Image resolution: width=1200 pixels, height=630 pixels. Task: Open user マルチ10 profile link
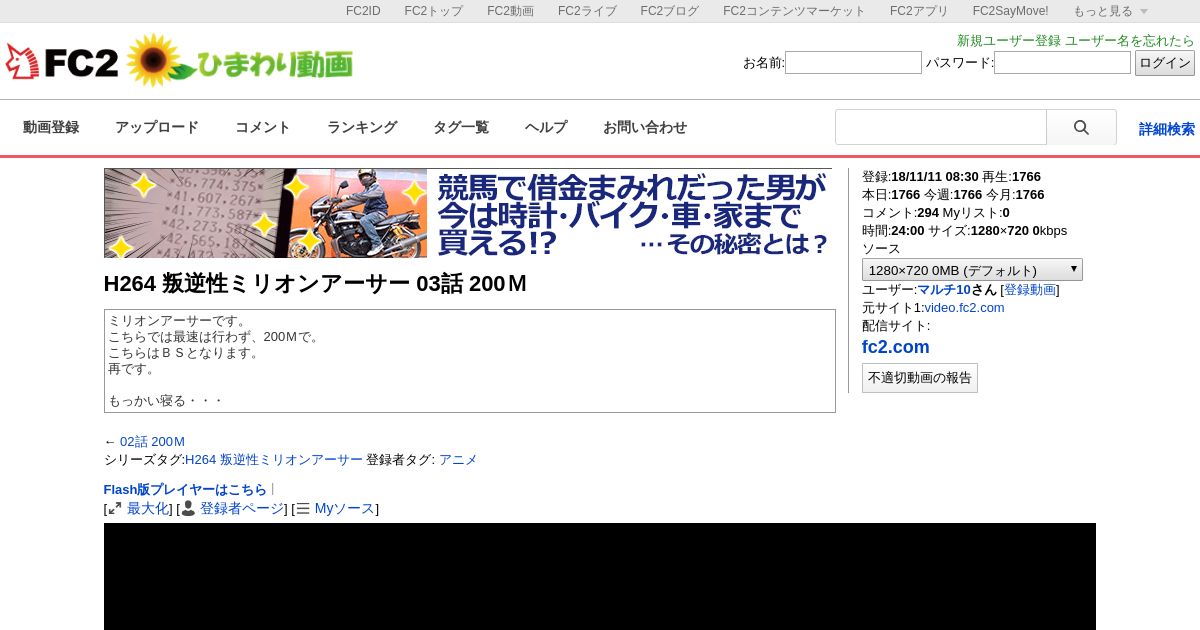coord(944,290)
